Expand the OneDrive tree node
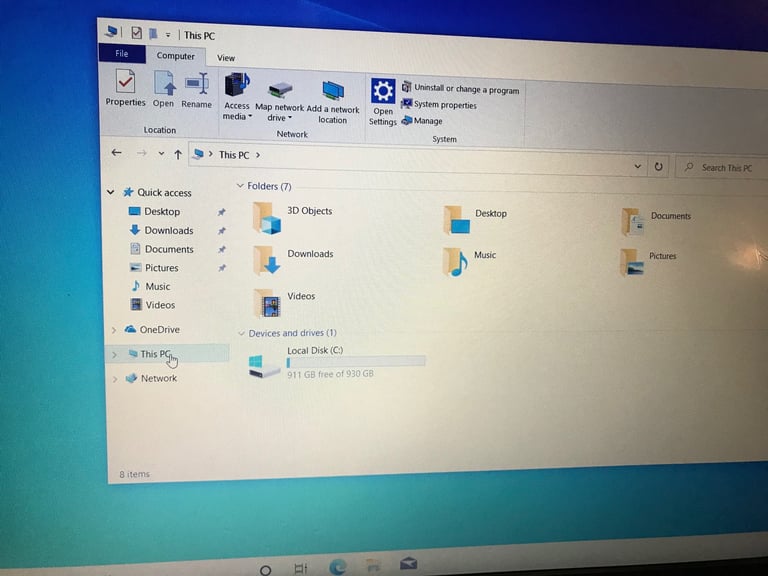Viewport: 768px width, 576px height. tap(114, 330)
